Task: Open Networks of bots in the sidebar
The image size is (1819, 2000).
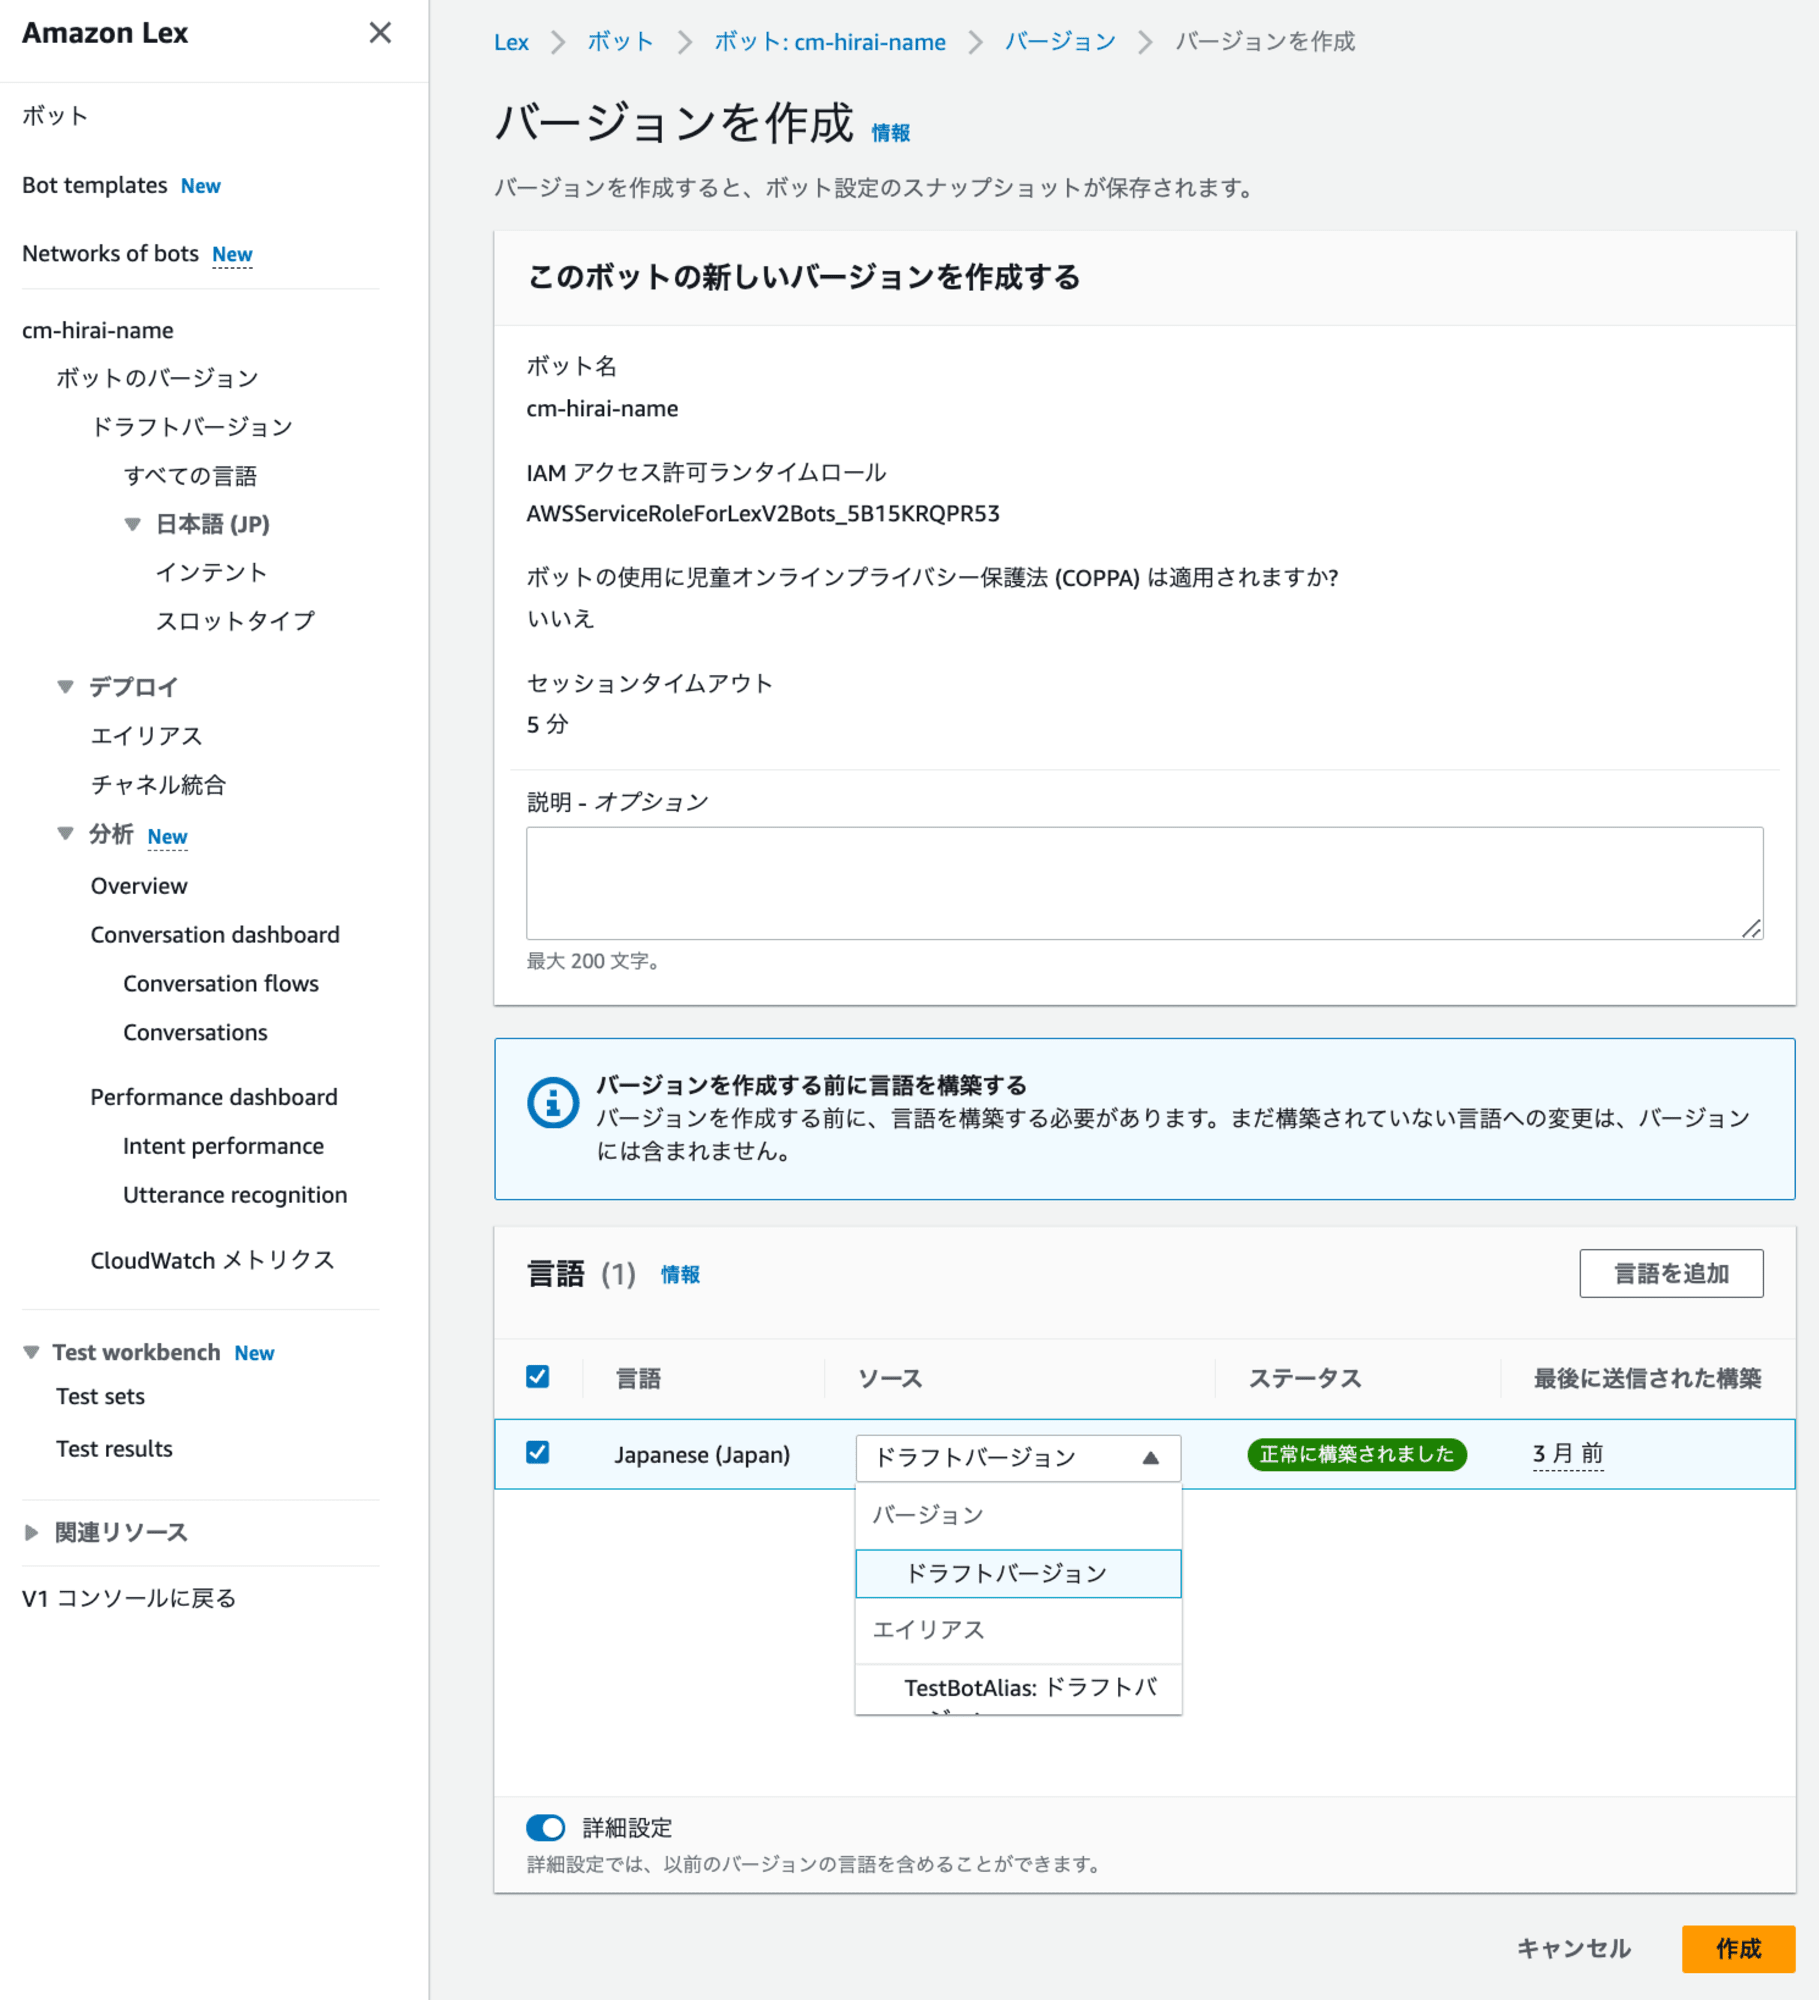Action: click(x=110, y=254)
